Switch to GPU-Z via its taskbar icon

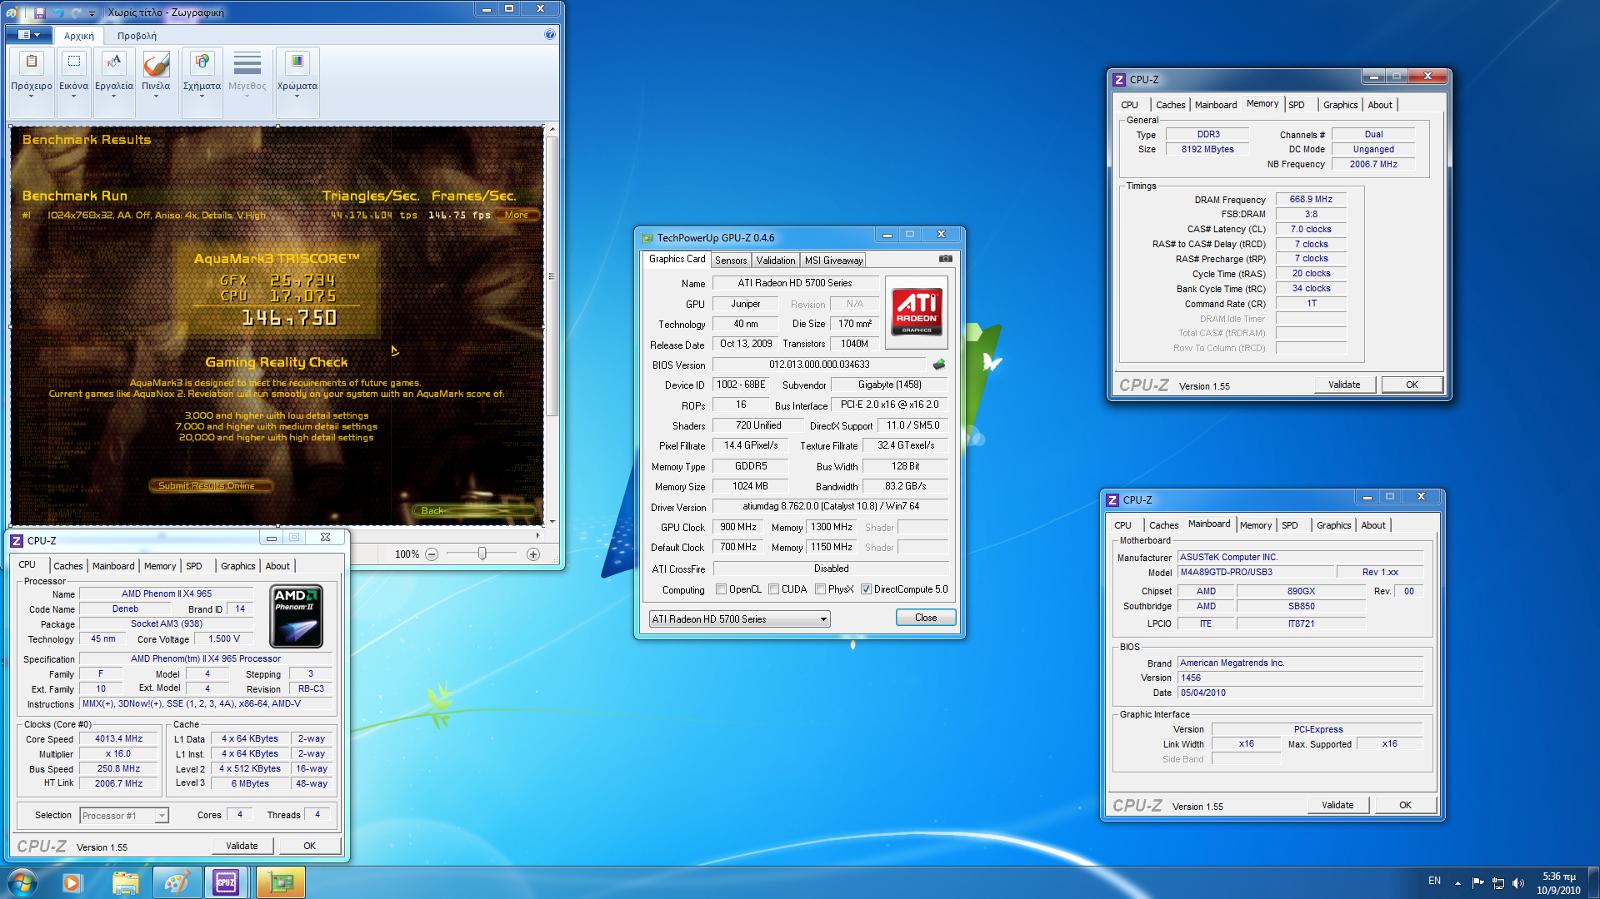[x=280, y=883]
